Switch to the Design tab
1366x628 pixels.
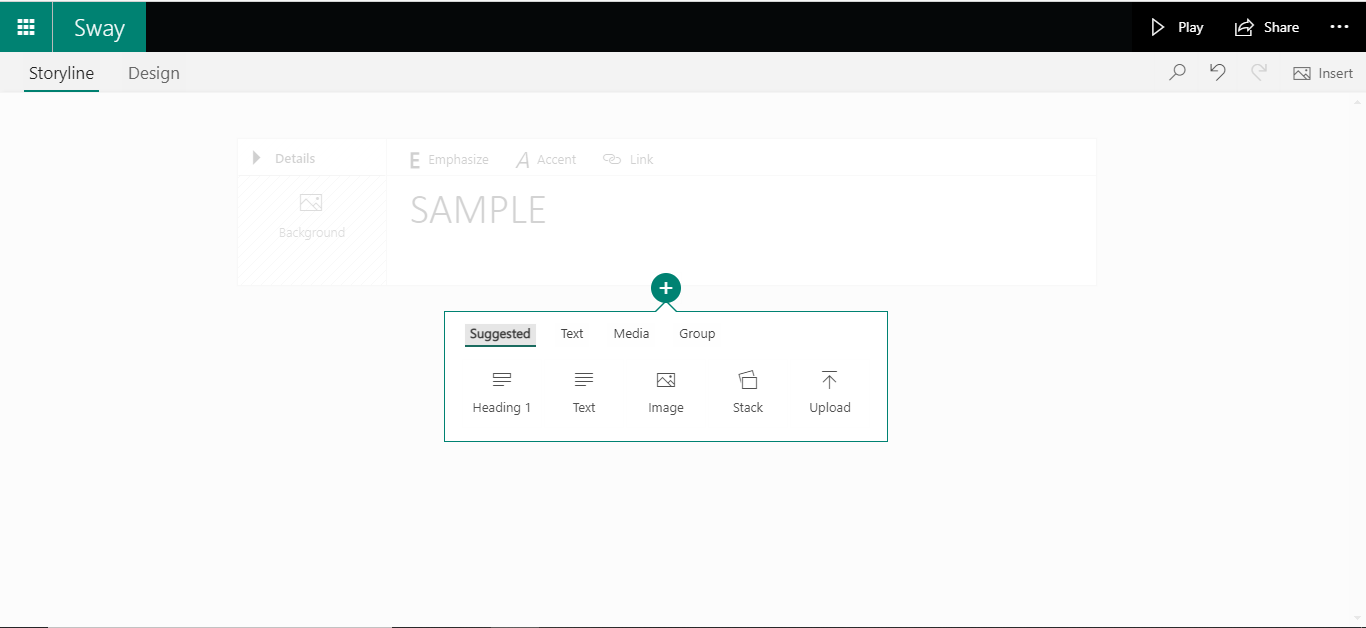(x=153, y=72)
